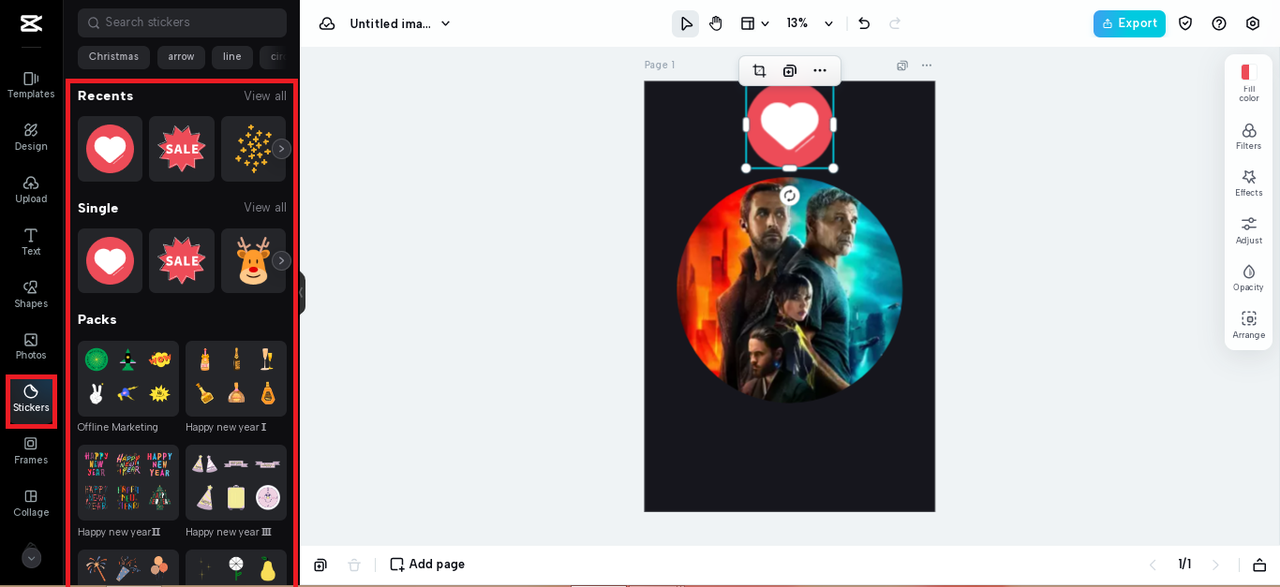Select the line tag chip

[232, 57]
